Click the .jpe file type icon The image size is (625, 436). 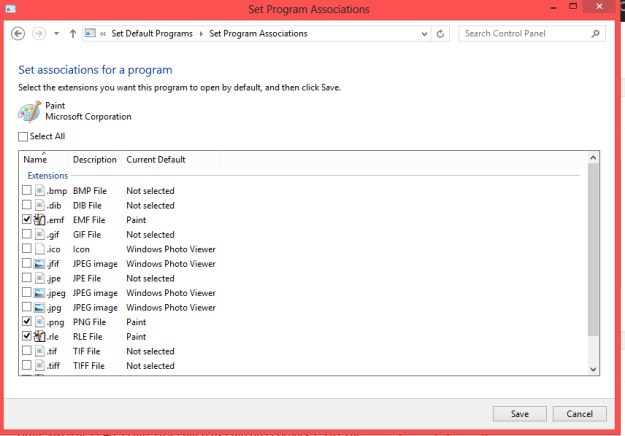39,278
